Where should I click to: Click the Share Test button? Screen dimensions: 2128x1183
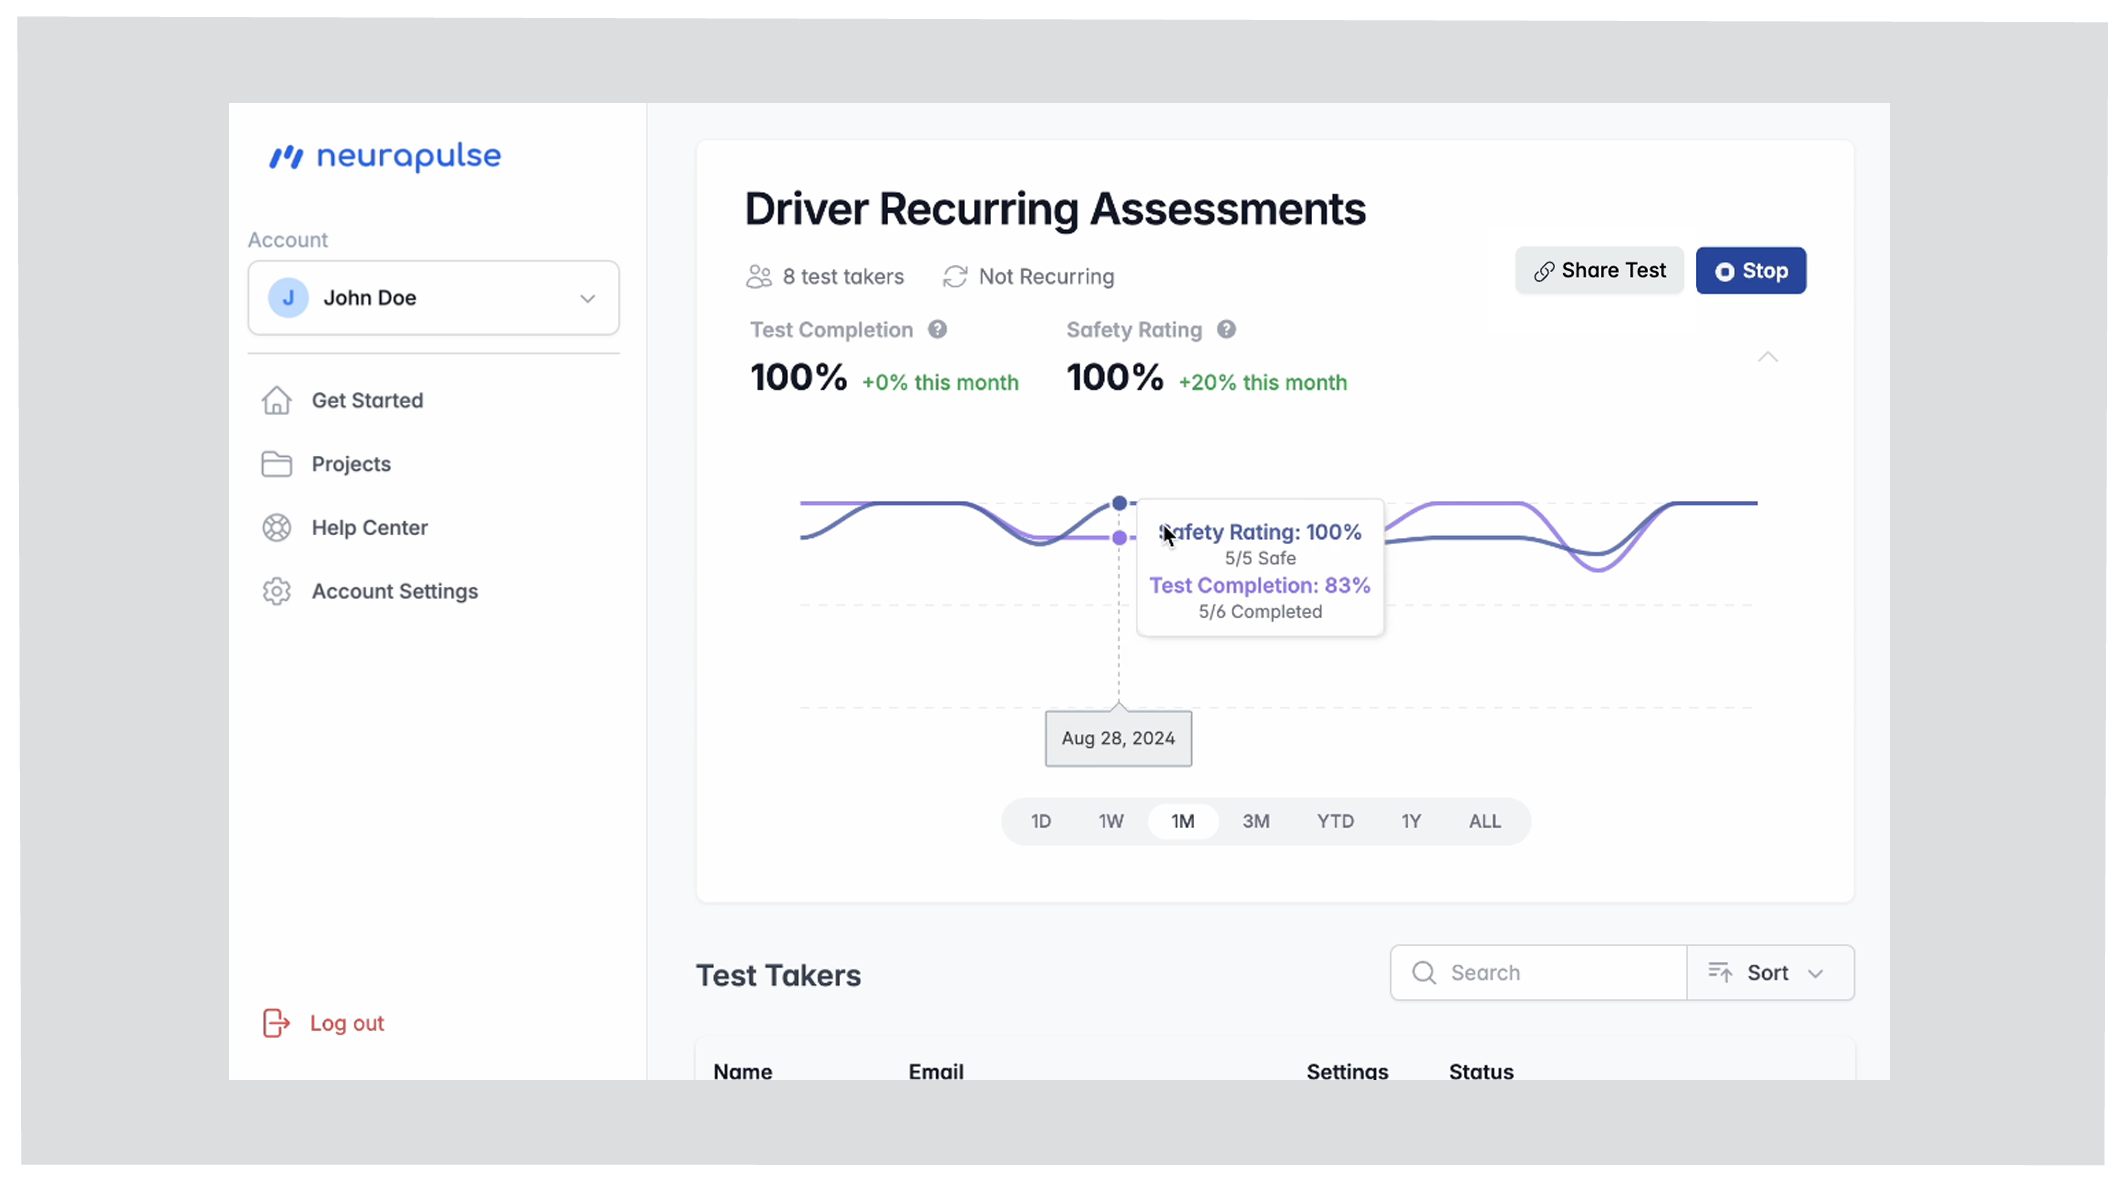1599,271
